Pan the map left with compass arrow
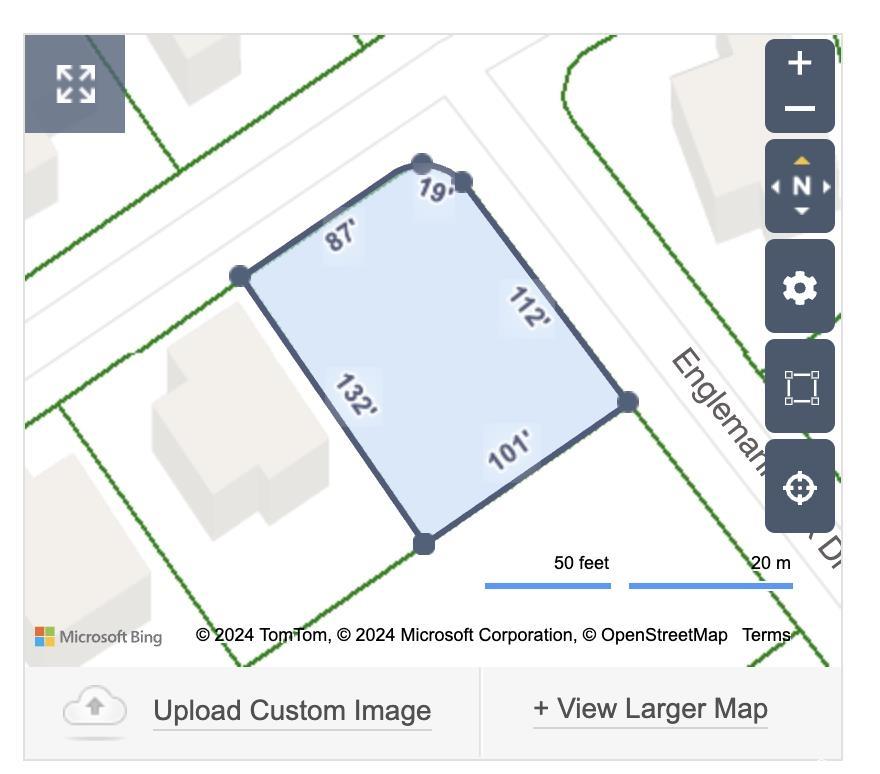 tap(776, 186)
